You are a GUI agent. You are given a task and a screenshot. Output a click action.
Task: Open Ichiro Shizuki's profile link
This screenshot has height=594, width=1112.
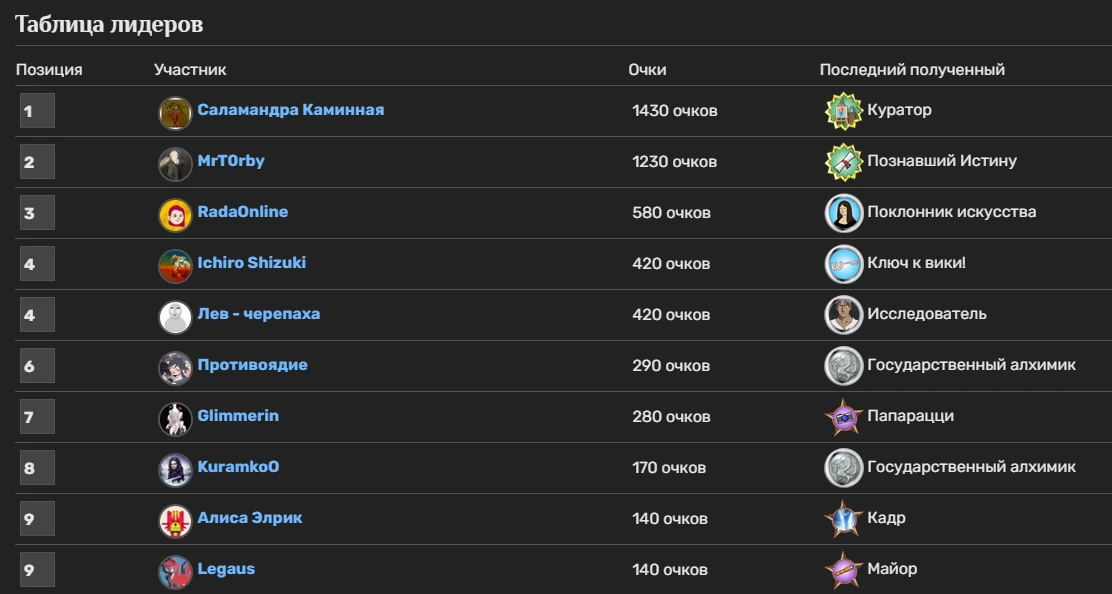pos(252,263)
